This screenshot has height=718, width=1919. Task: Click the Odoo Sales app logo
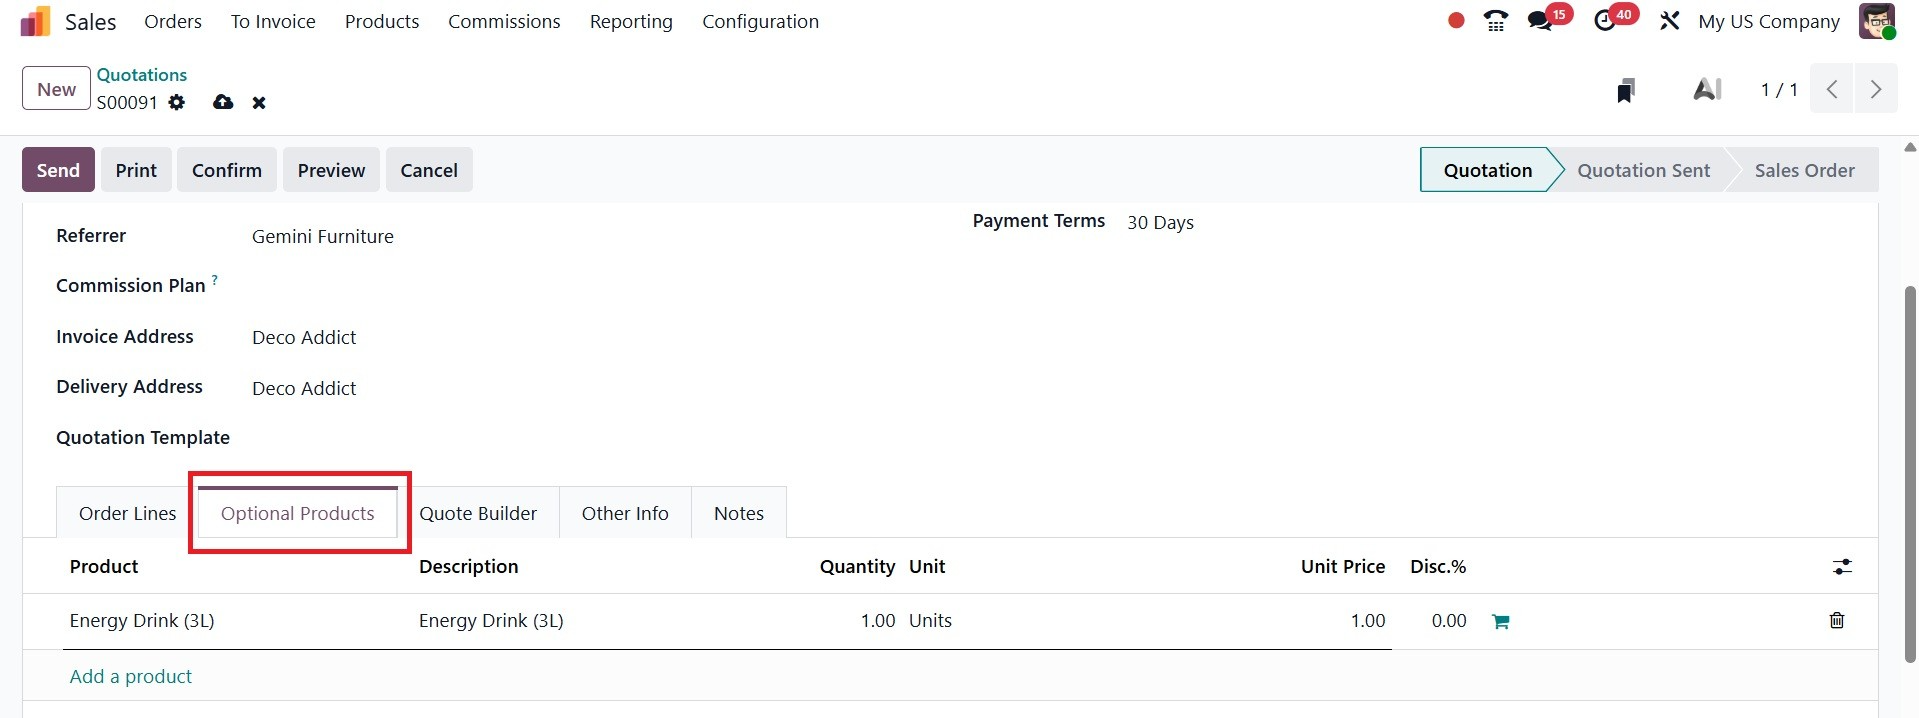coord(35,21)
